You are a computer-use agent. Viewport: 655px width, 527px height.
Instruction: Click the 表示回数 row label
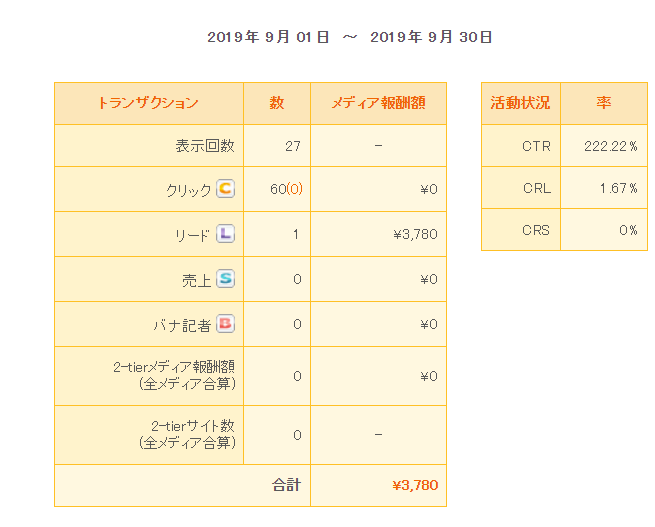click(205, 146)
